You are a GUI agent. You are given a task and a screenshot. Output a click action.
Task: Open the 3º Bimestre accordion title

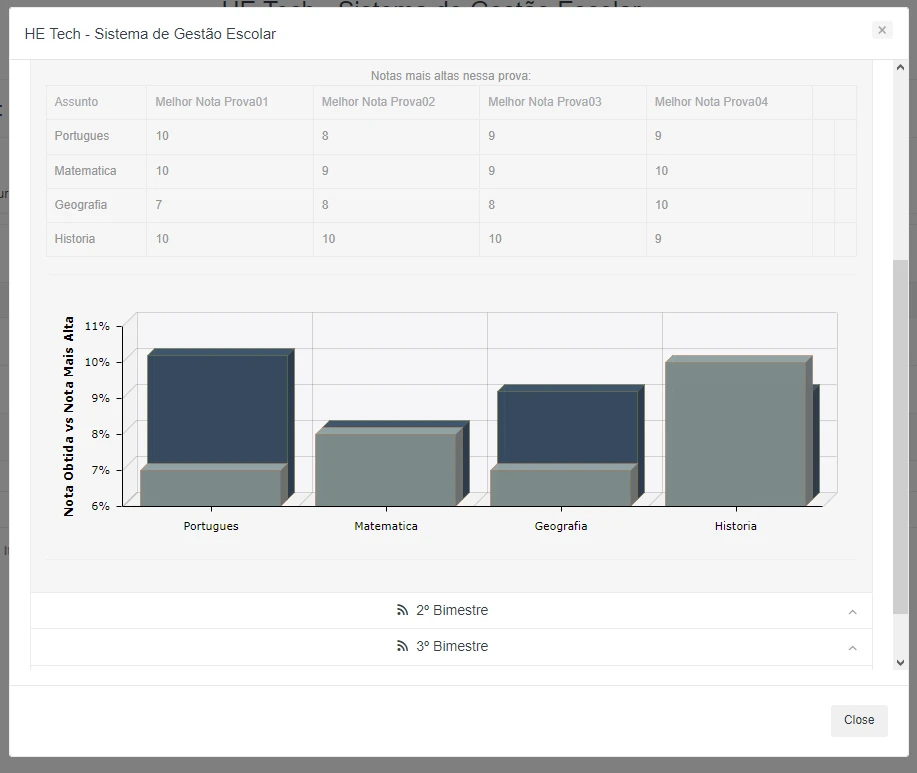point(452,647)
